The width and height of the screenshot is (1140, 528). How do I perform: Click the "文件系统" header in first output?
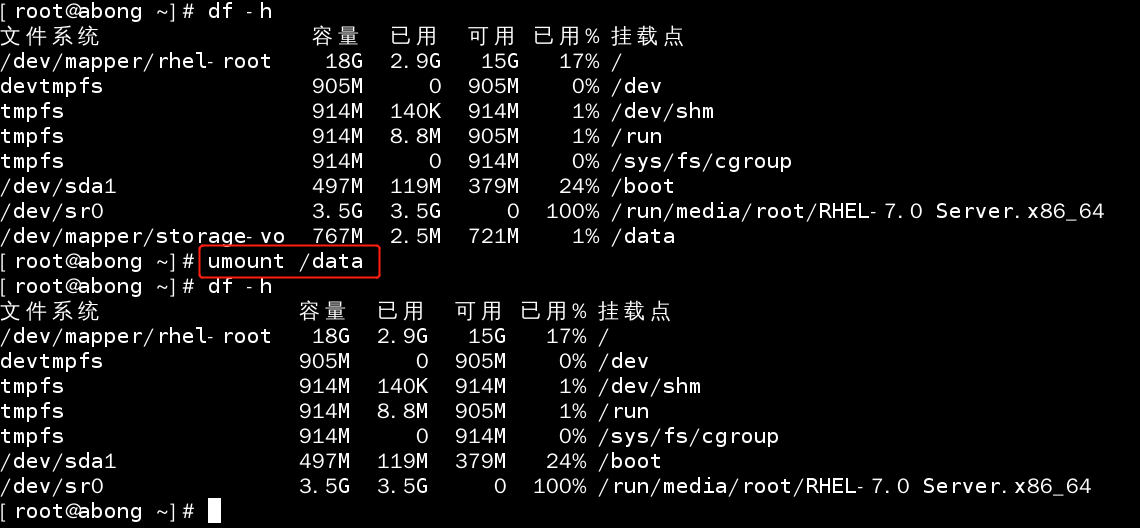pyautogui.click(x=49, y=36)
